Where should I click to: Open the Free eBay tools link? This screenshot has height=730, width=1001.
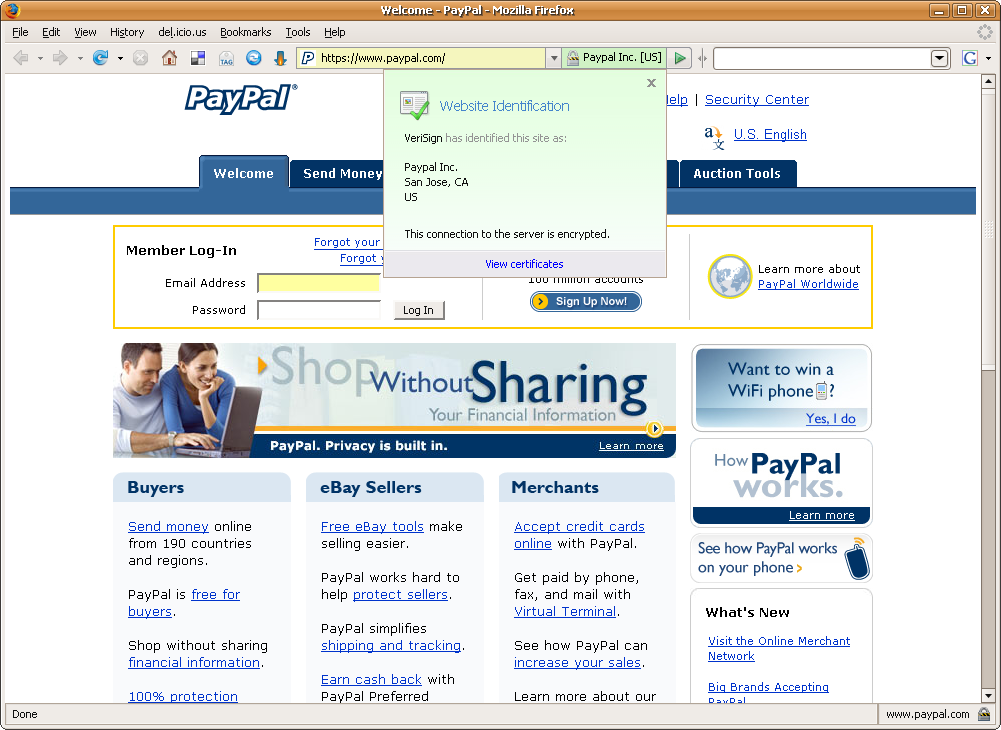tap(372, 526)
